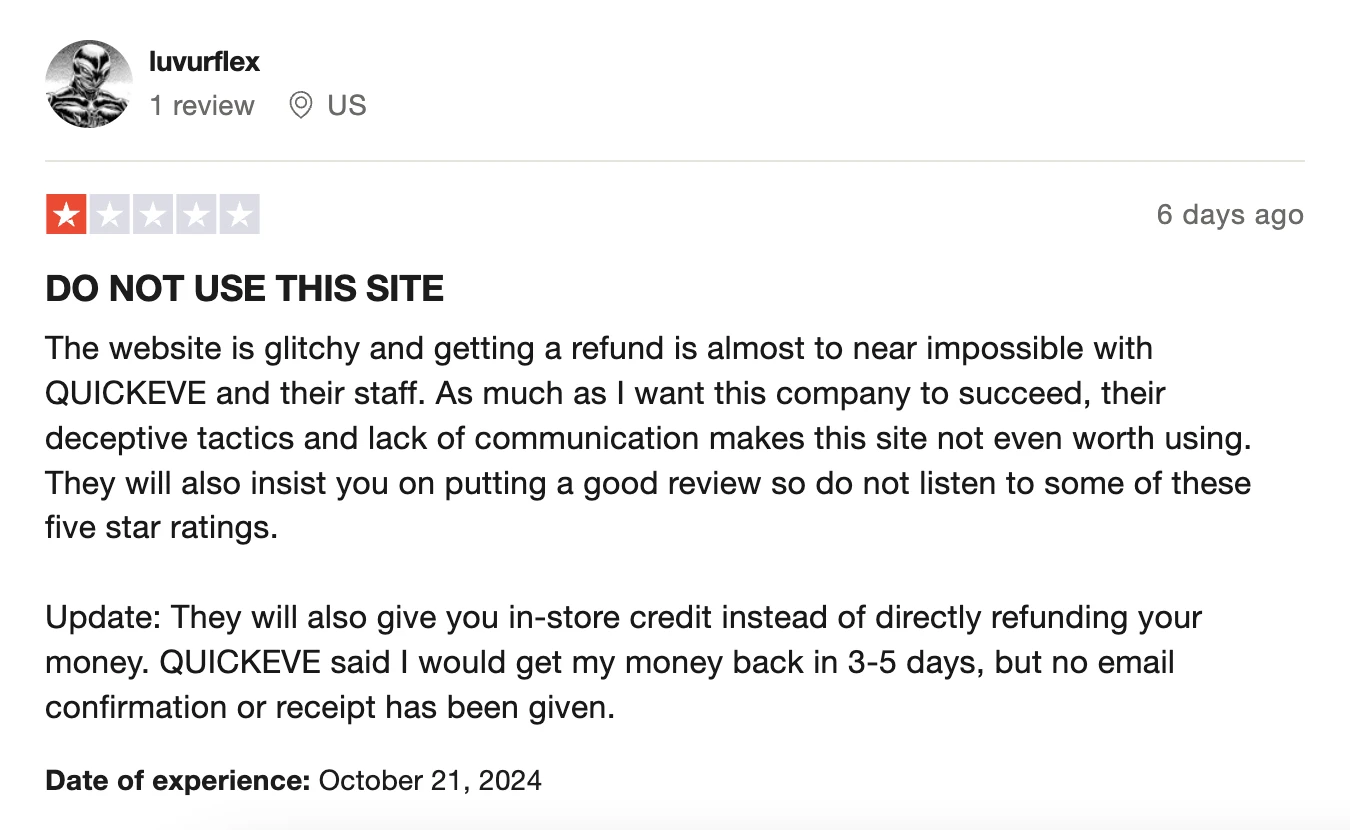Open the luvurflex username link

[204, 62]
